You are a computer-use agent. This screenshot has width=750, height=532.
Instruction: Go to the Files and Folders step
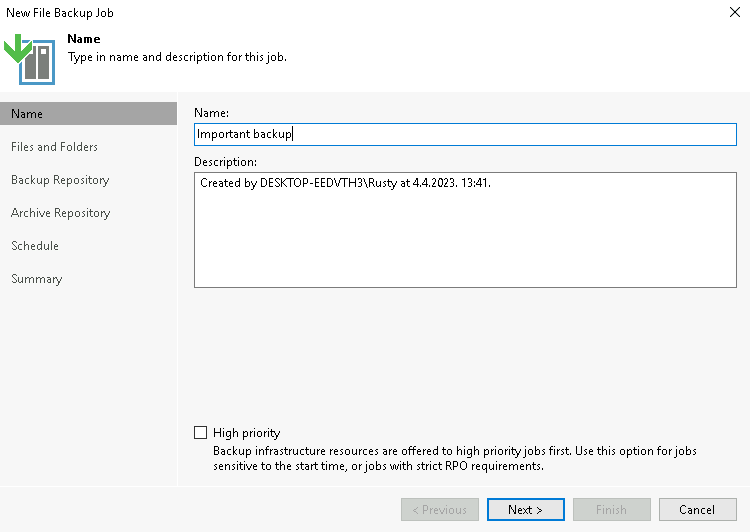pyautogui.click(x=54, y=147)
